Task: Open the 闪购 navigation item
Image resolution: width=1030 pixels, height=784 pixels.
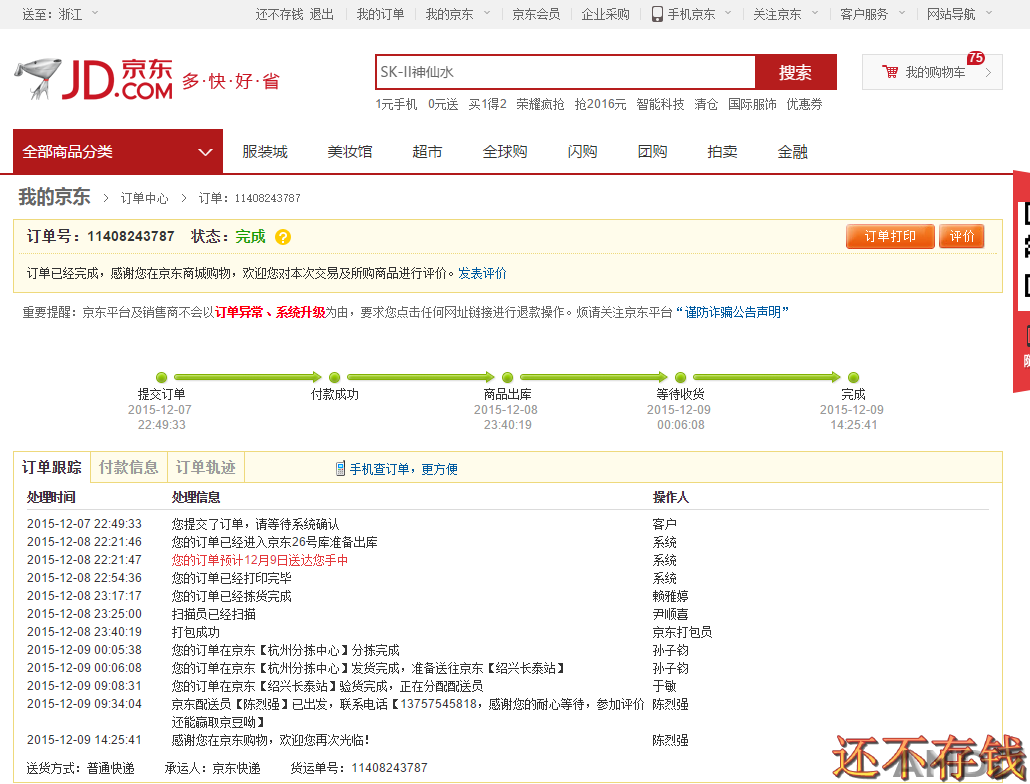Action: pos(582,152)
